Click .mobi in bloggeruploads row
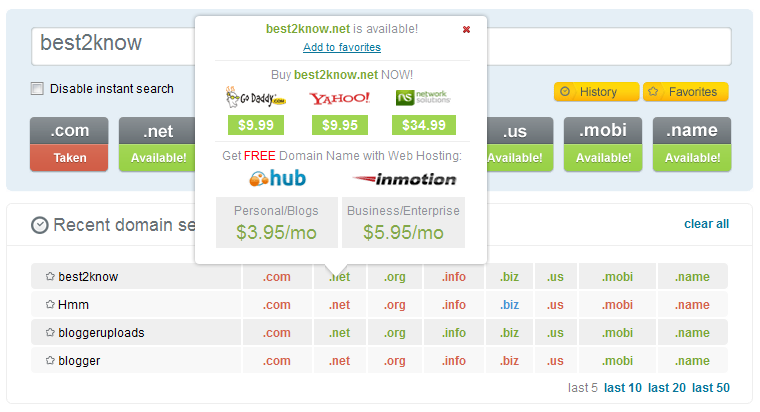Screen dimensions: 760x412 coord(618,333)
